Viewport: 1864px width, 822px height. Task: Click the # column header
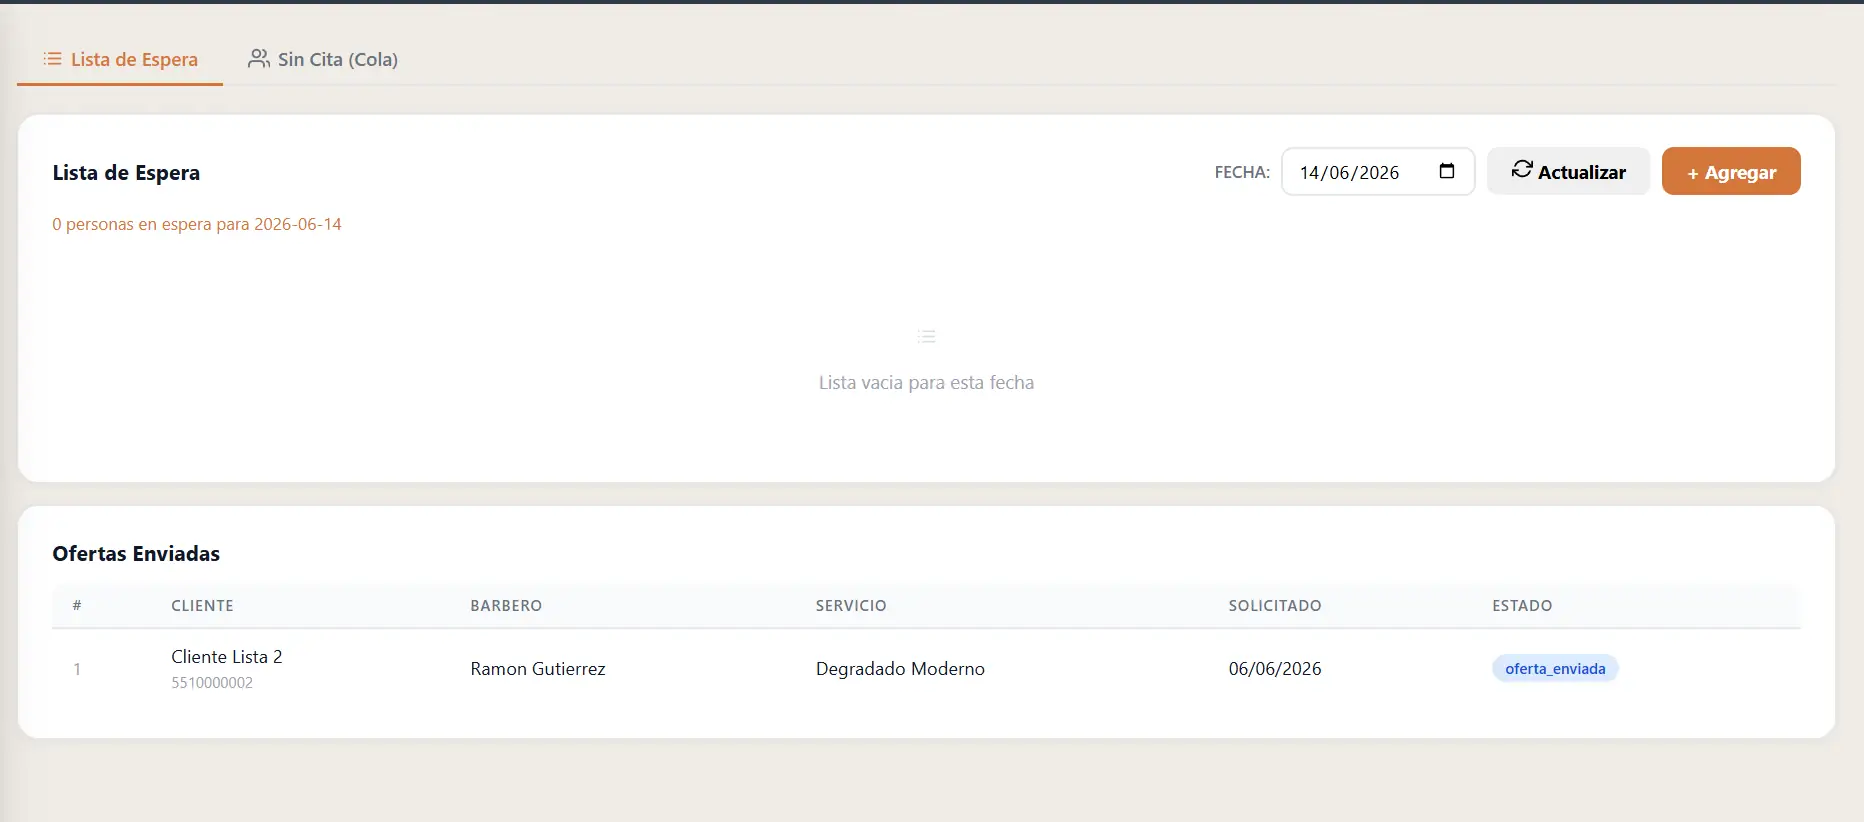pos(77,606)
